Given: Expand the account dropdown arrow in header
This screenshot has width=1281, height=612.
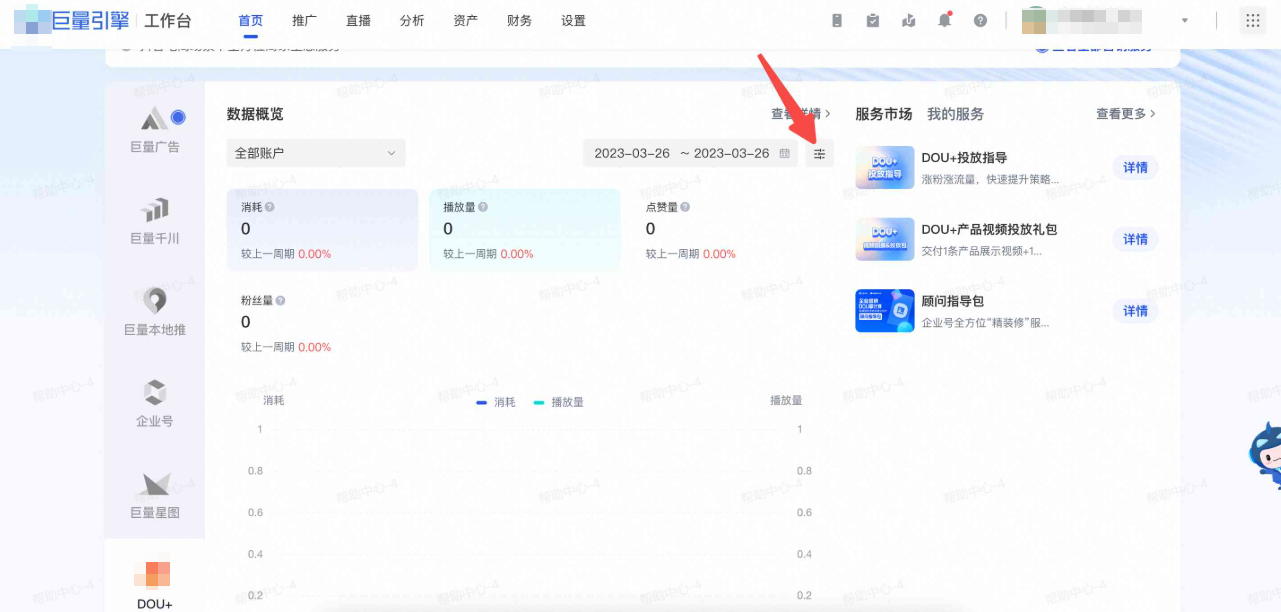Looking at the screenshot, I should tap(1185, 21).
